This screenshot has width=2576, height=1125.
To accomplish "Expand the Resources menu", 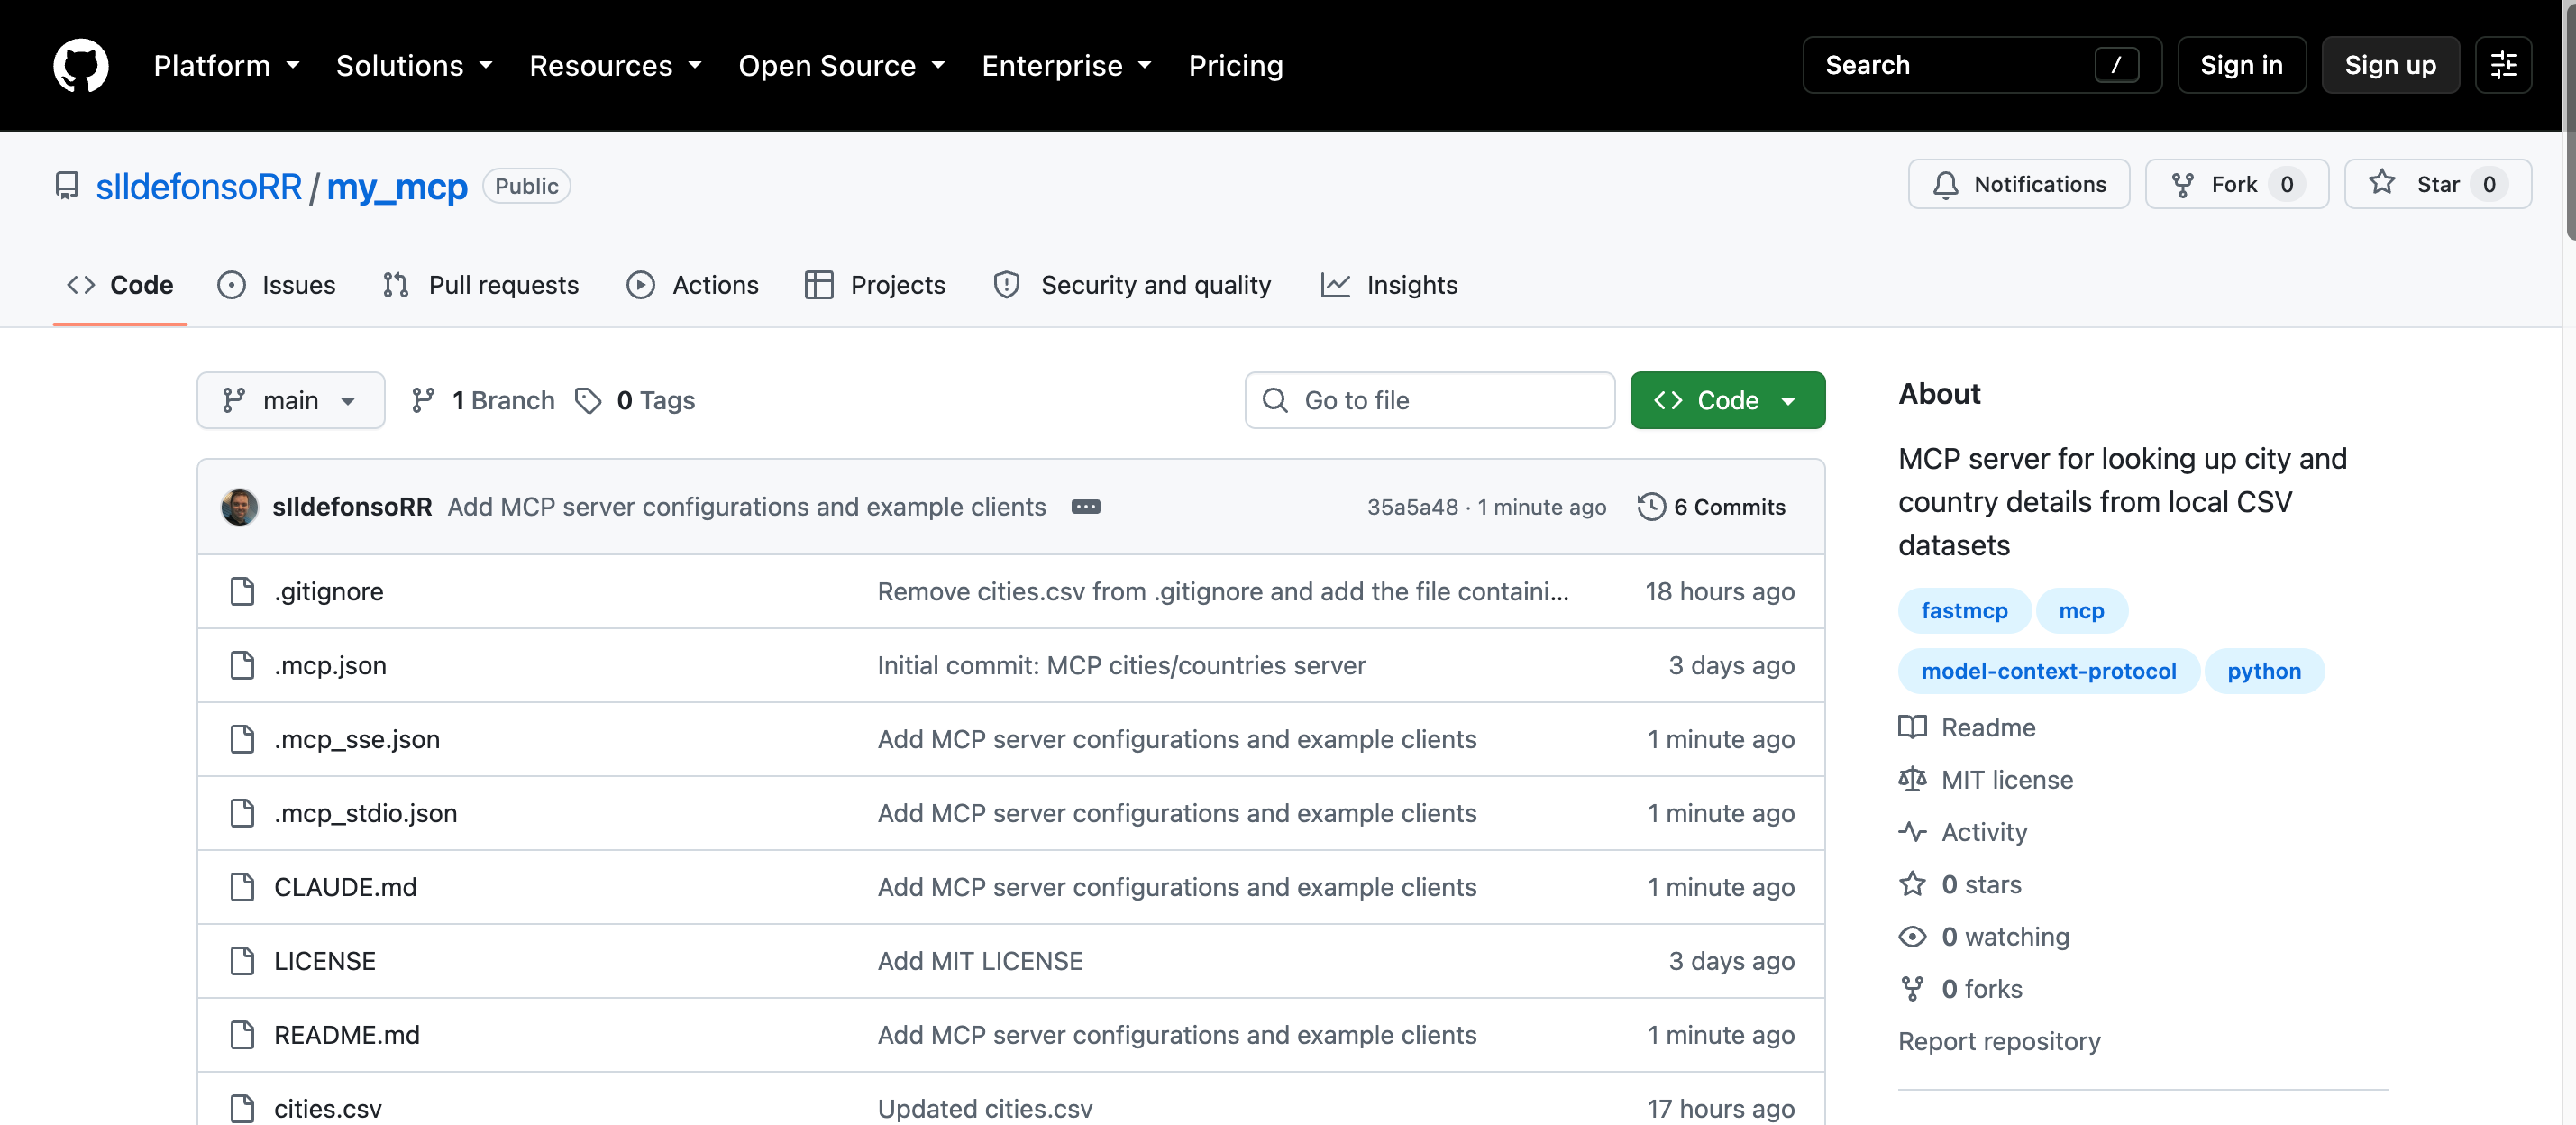I will [615, 66].
